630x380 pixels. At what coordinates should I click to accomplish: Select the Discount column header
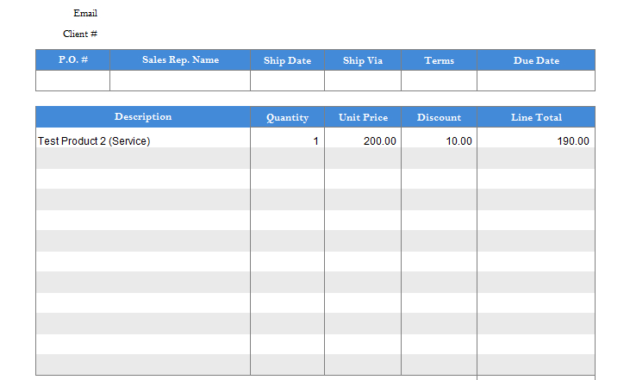[x=439, y=117]
